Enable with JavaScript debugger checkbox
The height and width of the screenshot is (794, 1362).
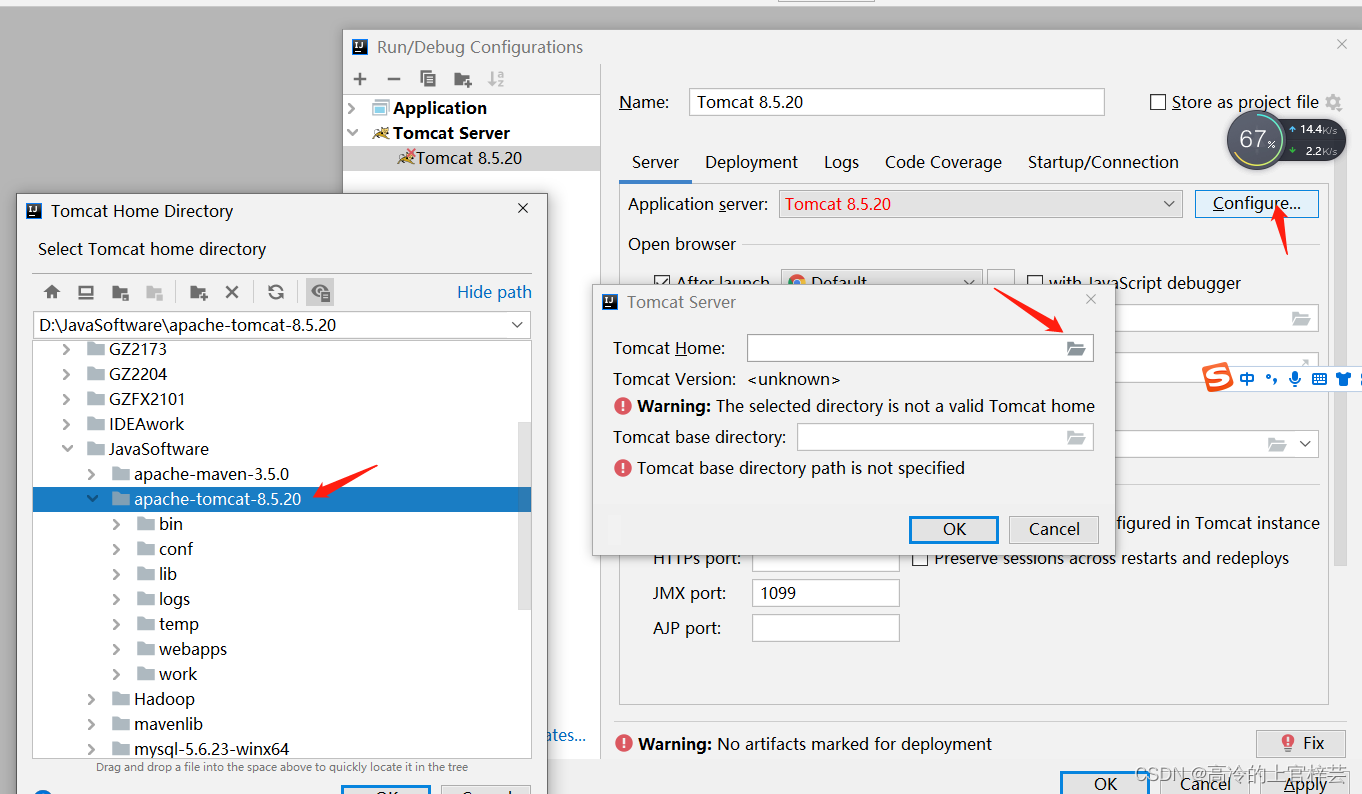[1035, 283]
